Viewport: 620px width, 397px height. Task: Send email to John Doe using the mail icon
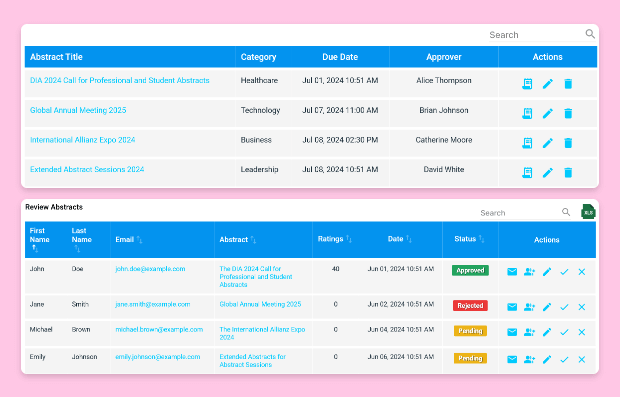coord(512,272)
